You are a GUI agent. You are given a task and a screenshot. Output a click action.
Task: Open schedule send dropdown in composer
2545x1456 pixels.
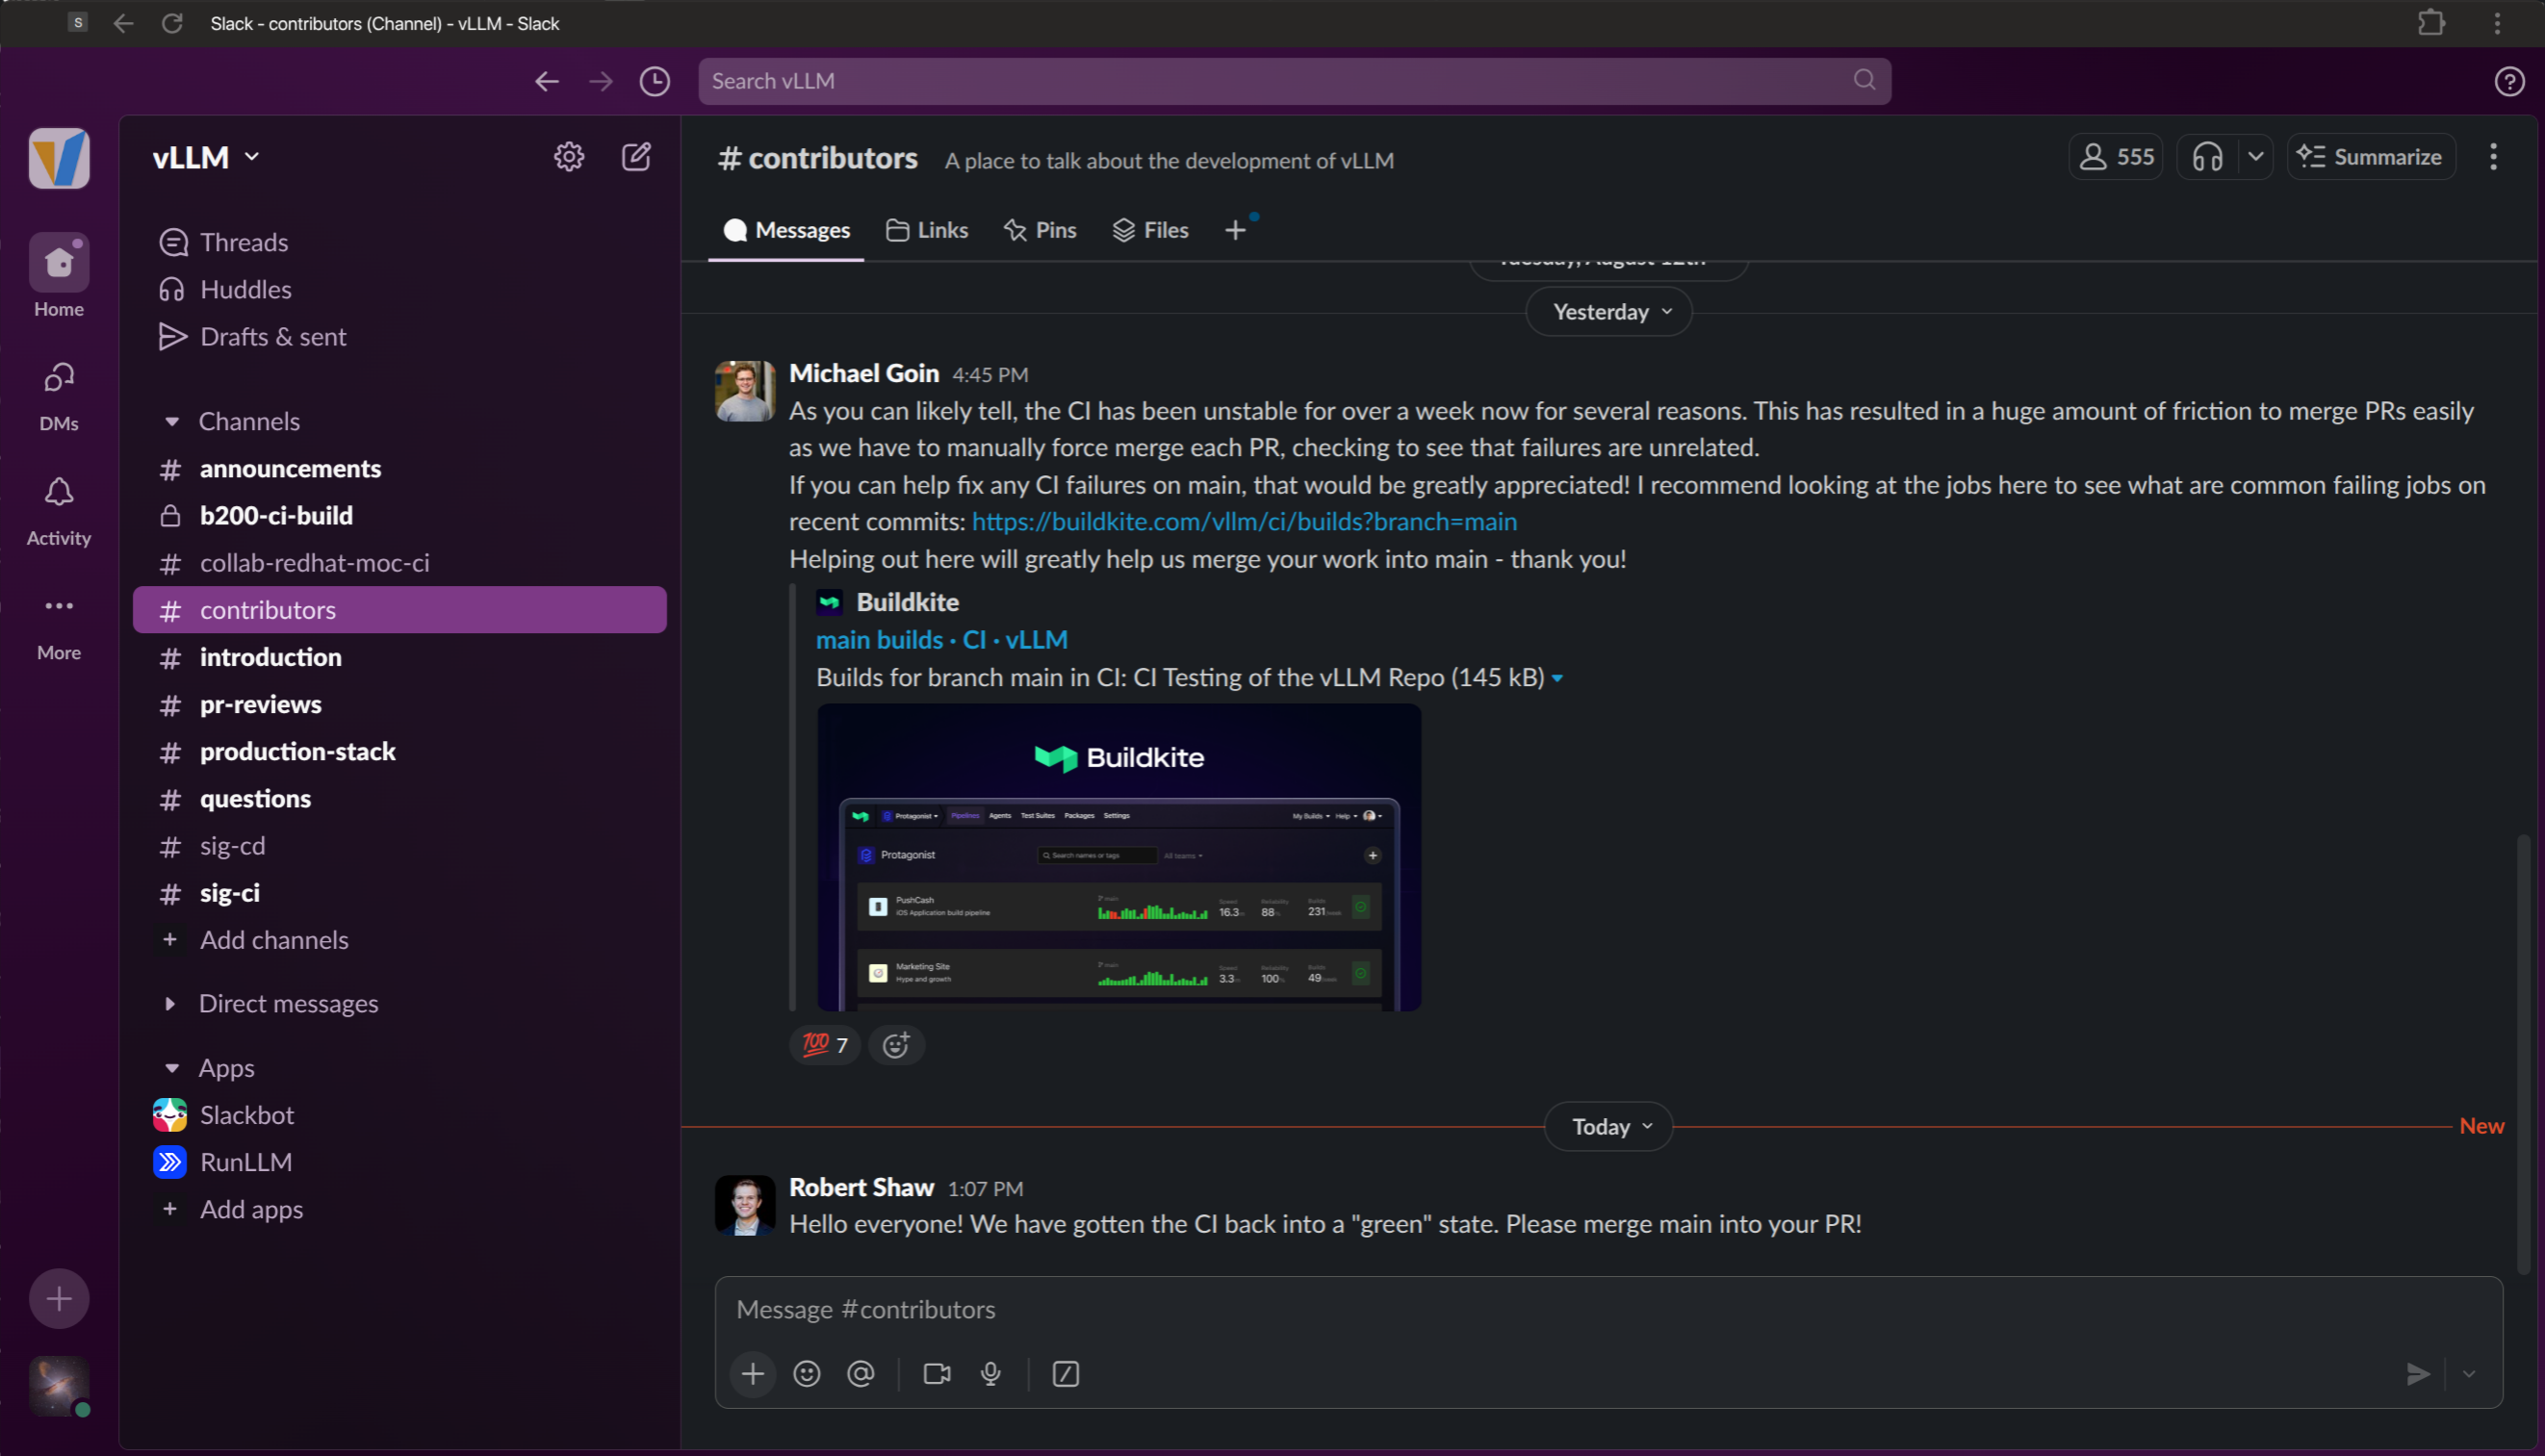[2469, 1374]
